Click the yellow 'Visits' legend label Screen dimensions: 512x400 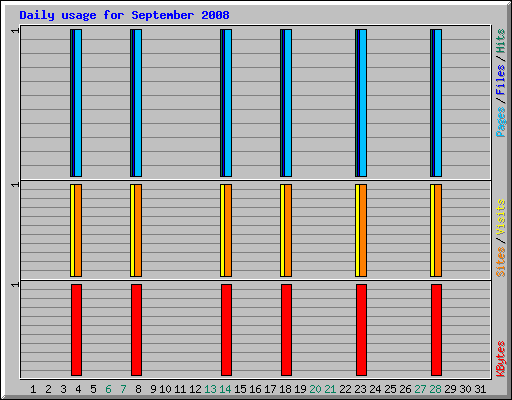pos(501,217)
